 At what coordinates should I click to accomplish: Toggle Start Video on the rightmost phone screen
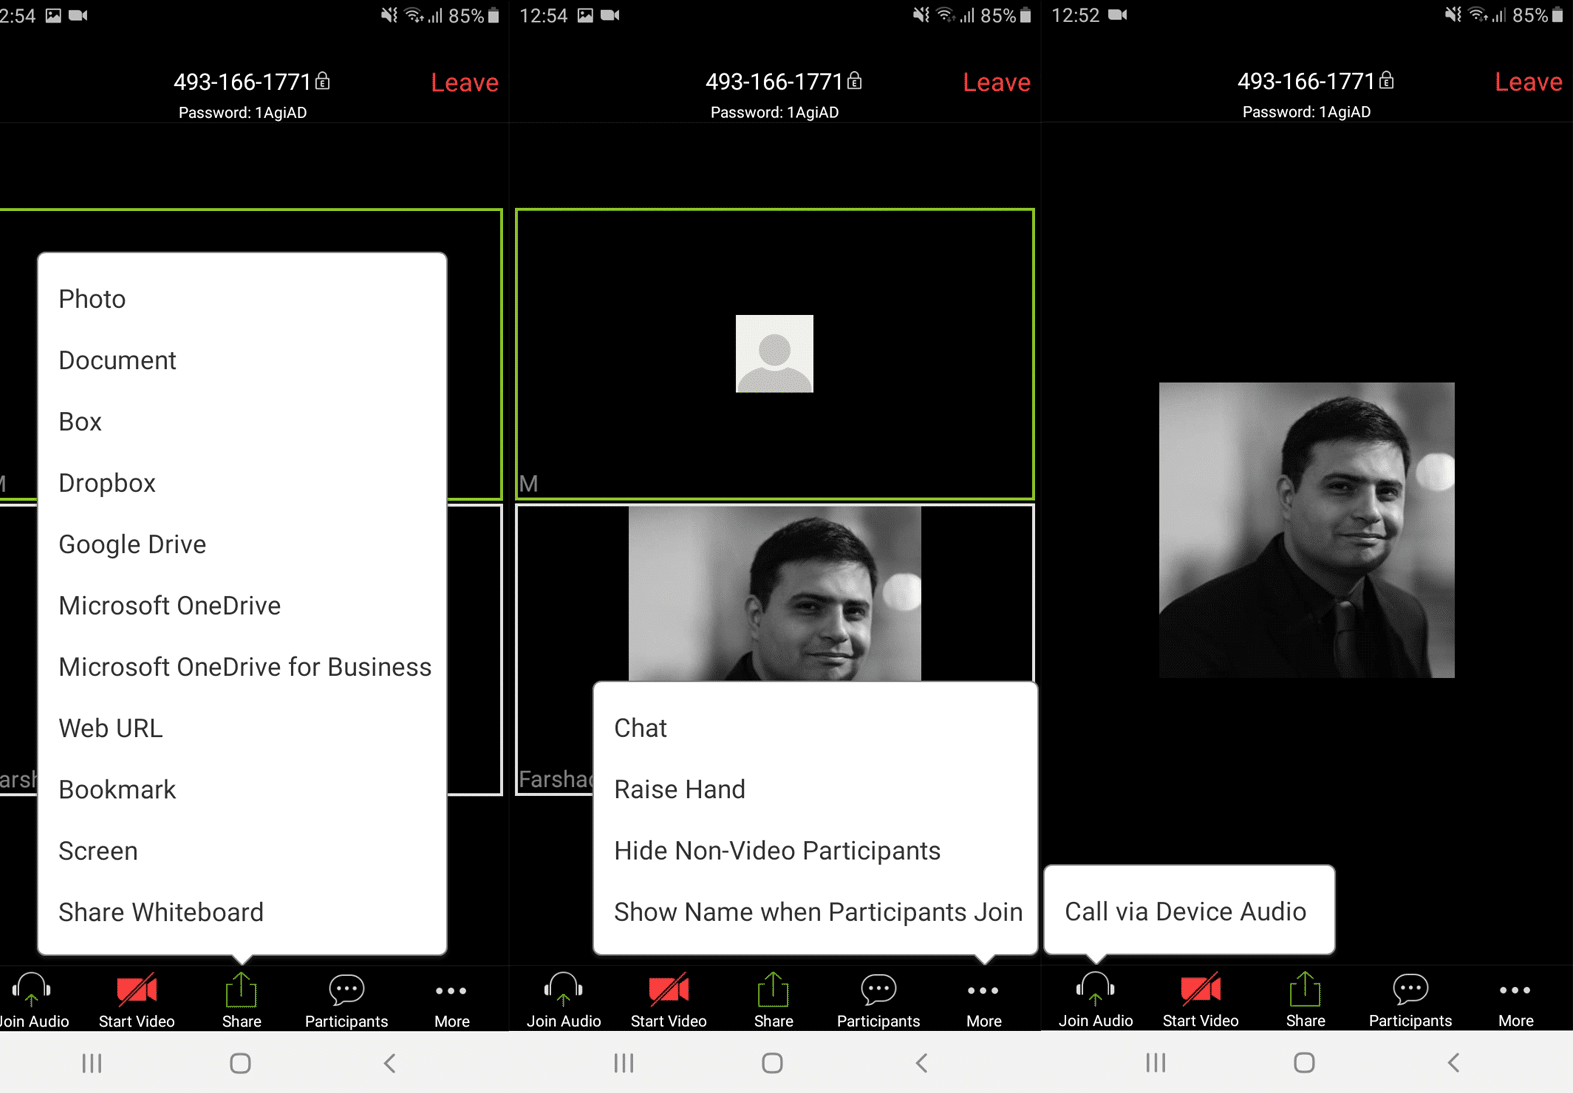coord(1200,999)
